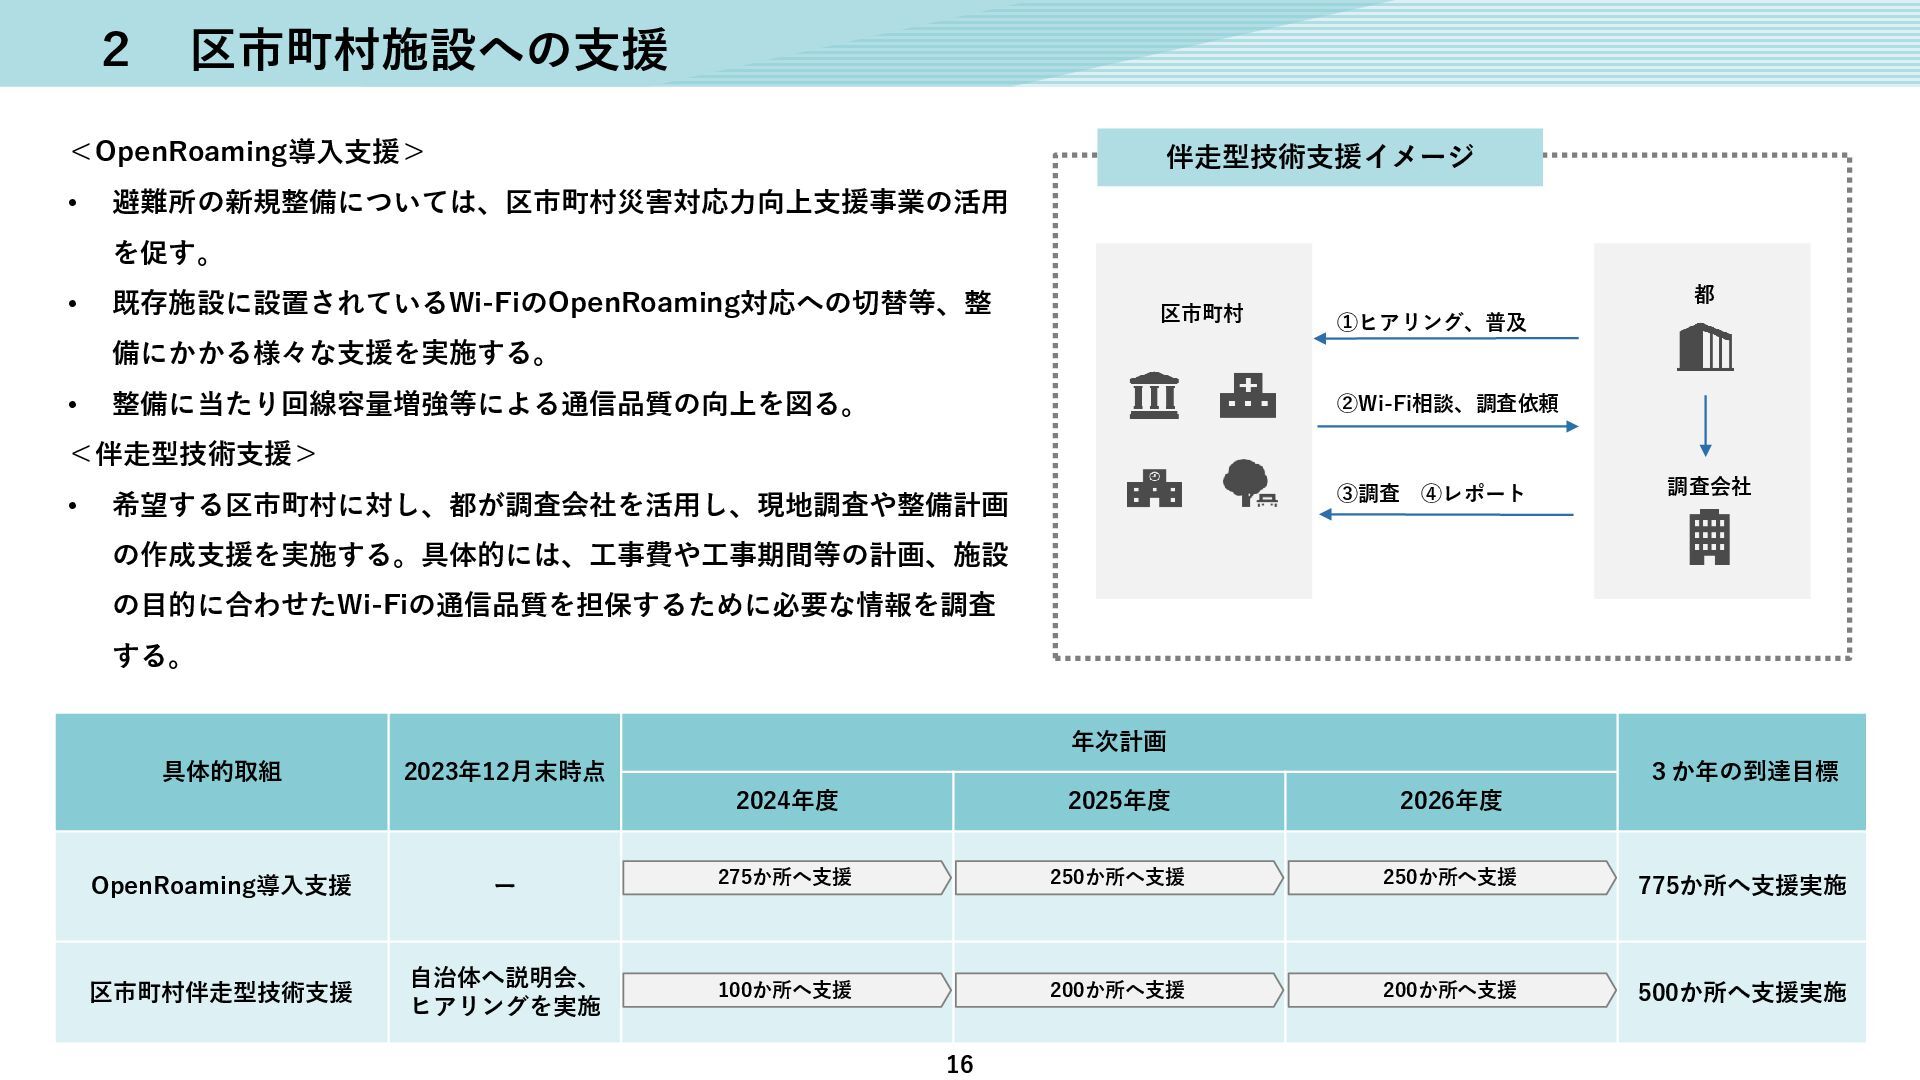Viewport: 1920px width, 1080px height.
Task: Click the ①ヒアリング、普及 left-pointing arrow
Action: point(1446,338)
